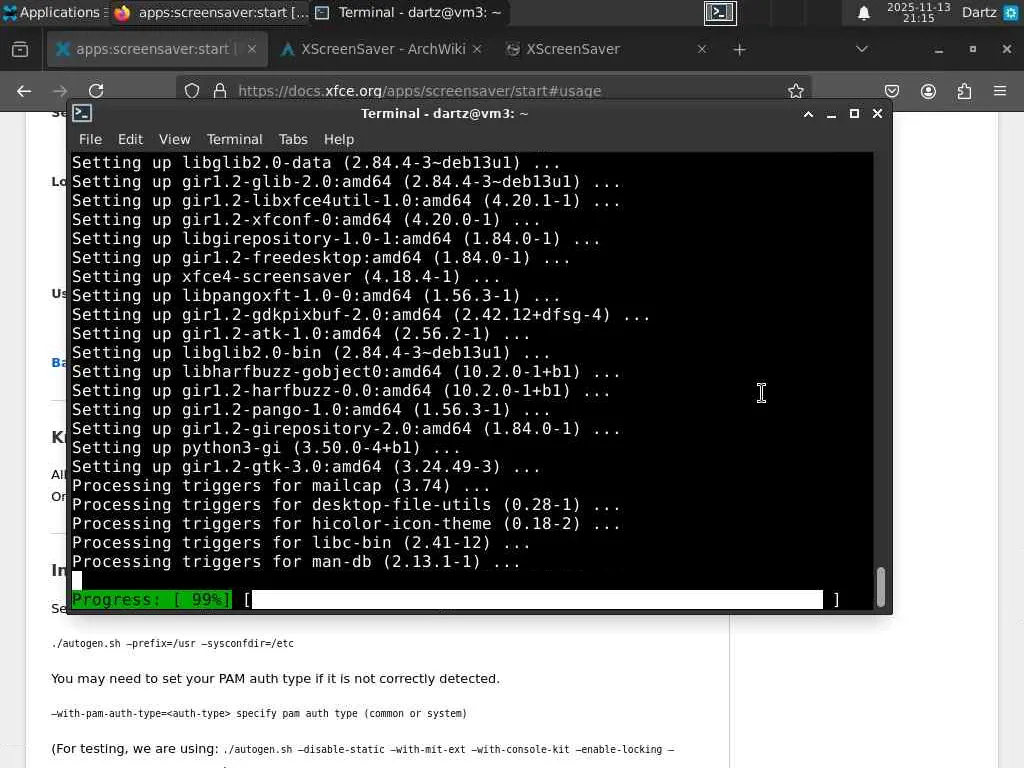Roll up the Terminal window with the up-arrow button
1024x768 pixels.
click(808, 114)
